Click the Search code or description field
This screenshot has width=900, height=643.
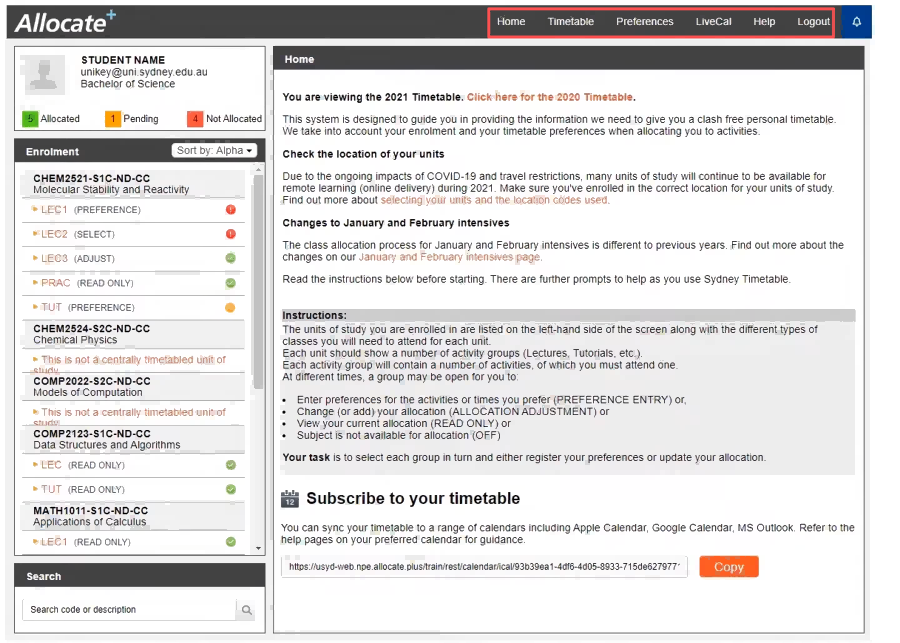tap(130, 610)
